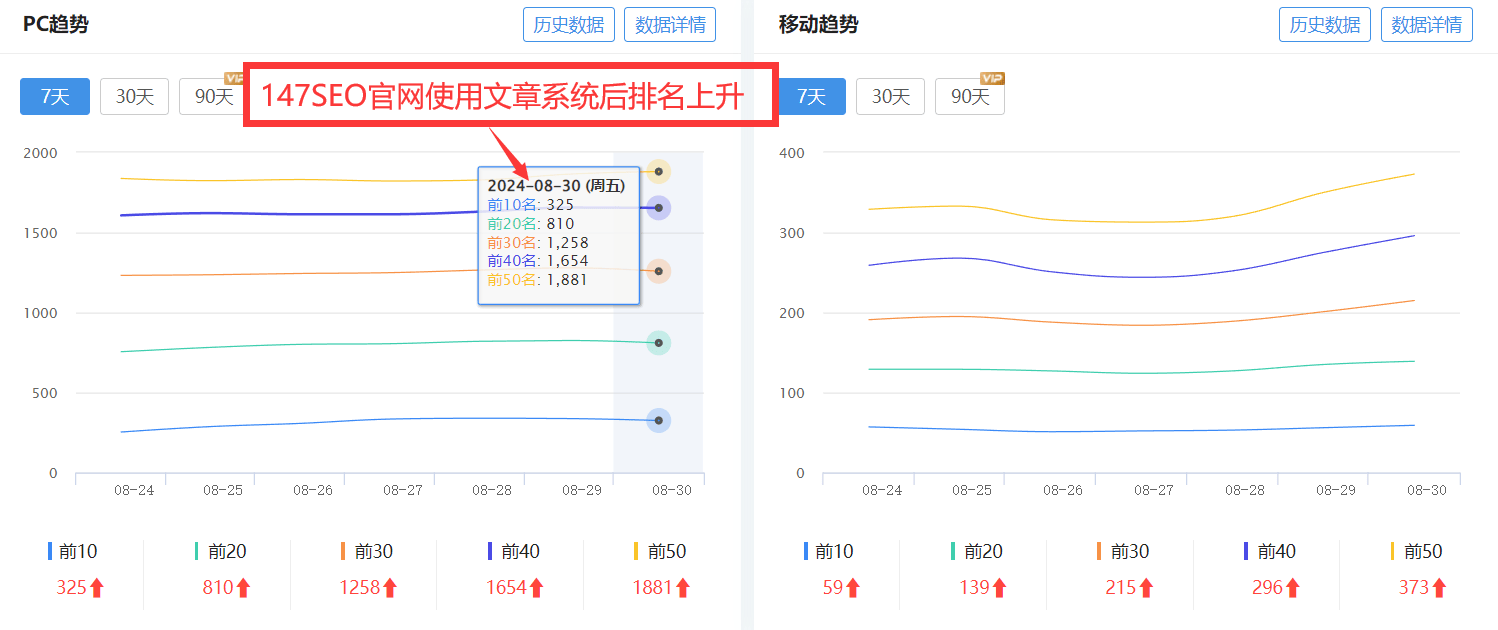Click red up arrow beside 1654
The height and width of the screenshot is (630, 1498).
(537, 588)
